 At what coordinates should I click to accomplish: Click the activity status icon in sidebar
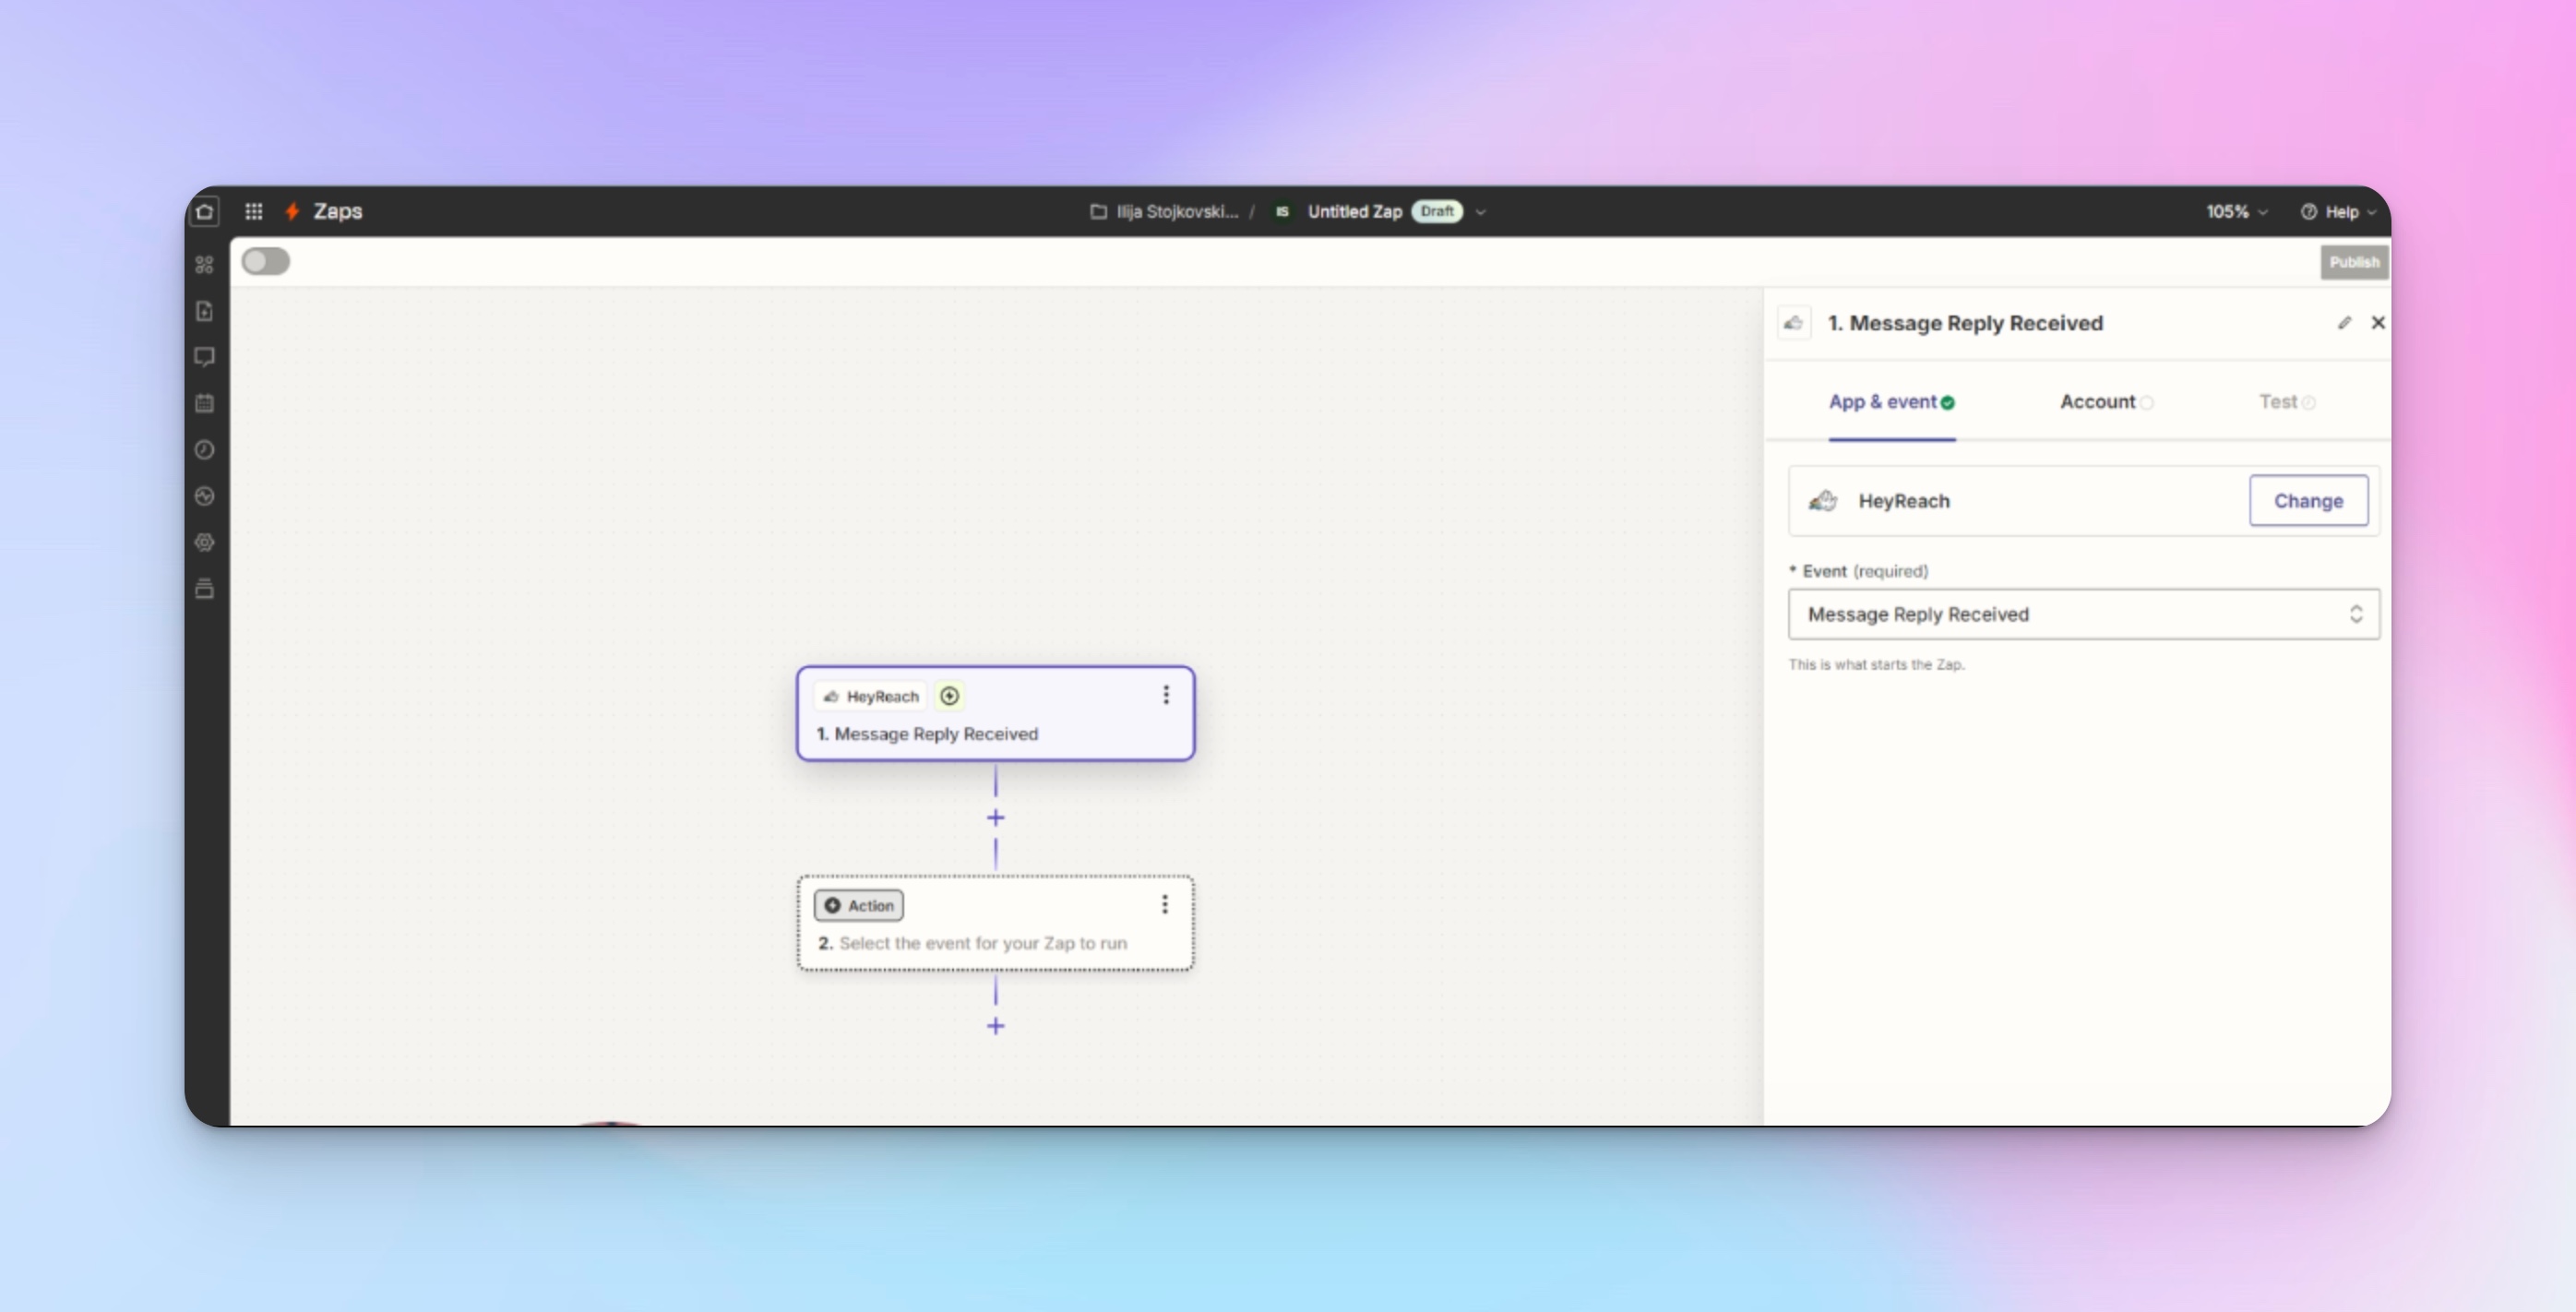[x=205, y=496]
